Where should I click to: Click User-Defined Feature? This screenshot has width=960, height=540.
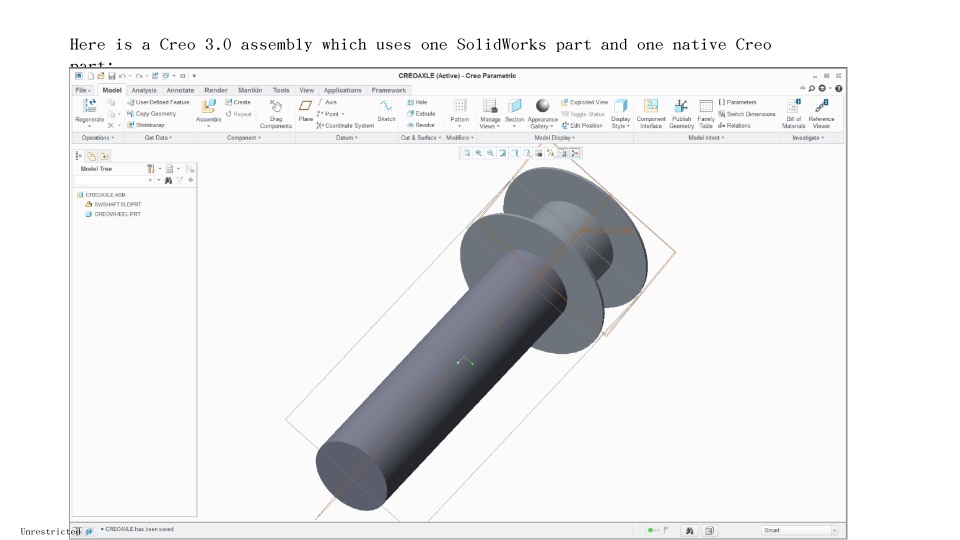(x=158, y=102)
